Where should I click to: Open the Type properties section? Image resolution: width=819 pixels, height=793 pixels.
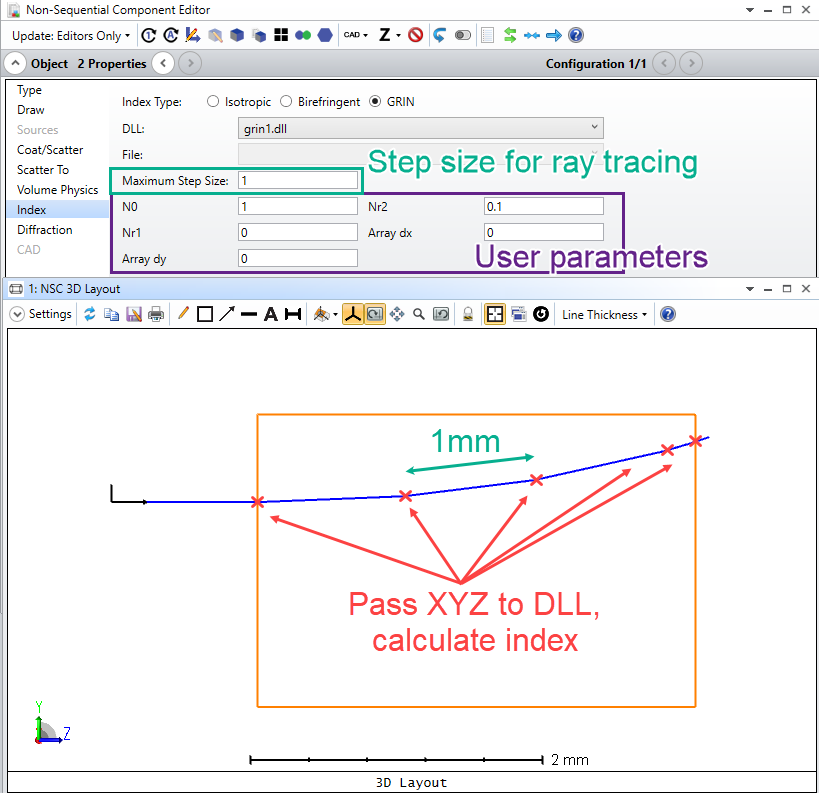point(29,90)
